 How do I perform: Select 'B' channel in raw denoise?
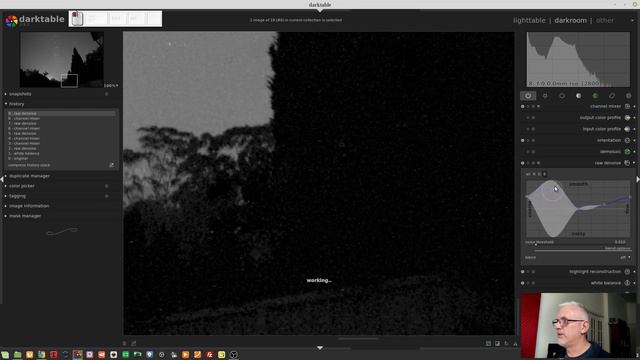544,174
